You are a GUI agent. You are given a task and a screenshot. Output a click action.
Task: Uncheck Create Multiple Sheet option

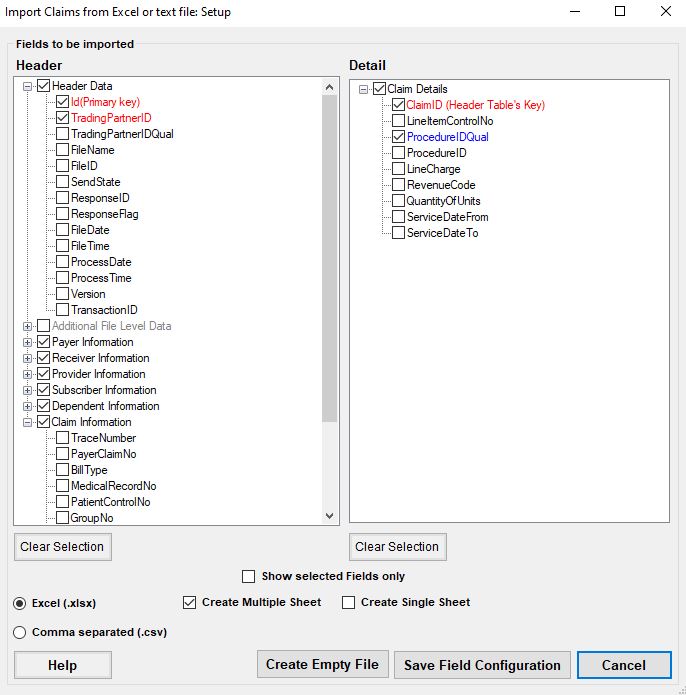coord(189,603)
